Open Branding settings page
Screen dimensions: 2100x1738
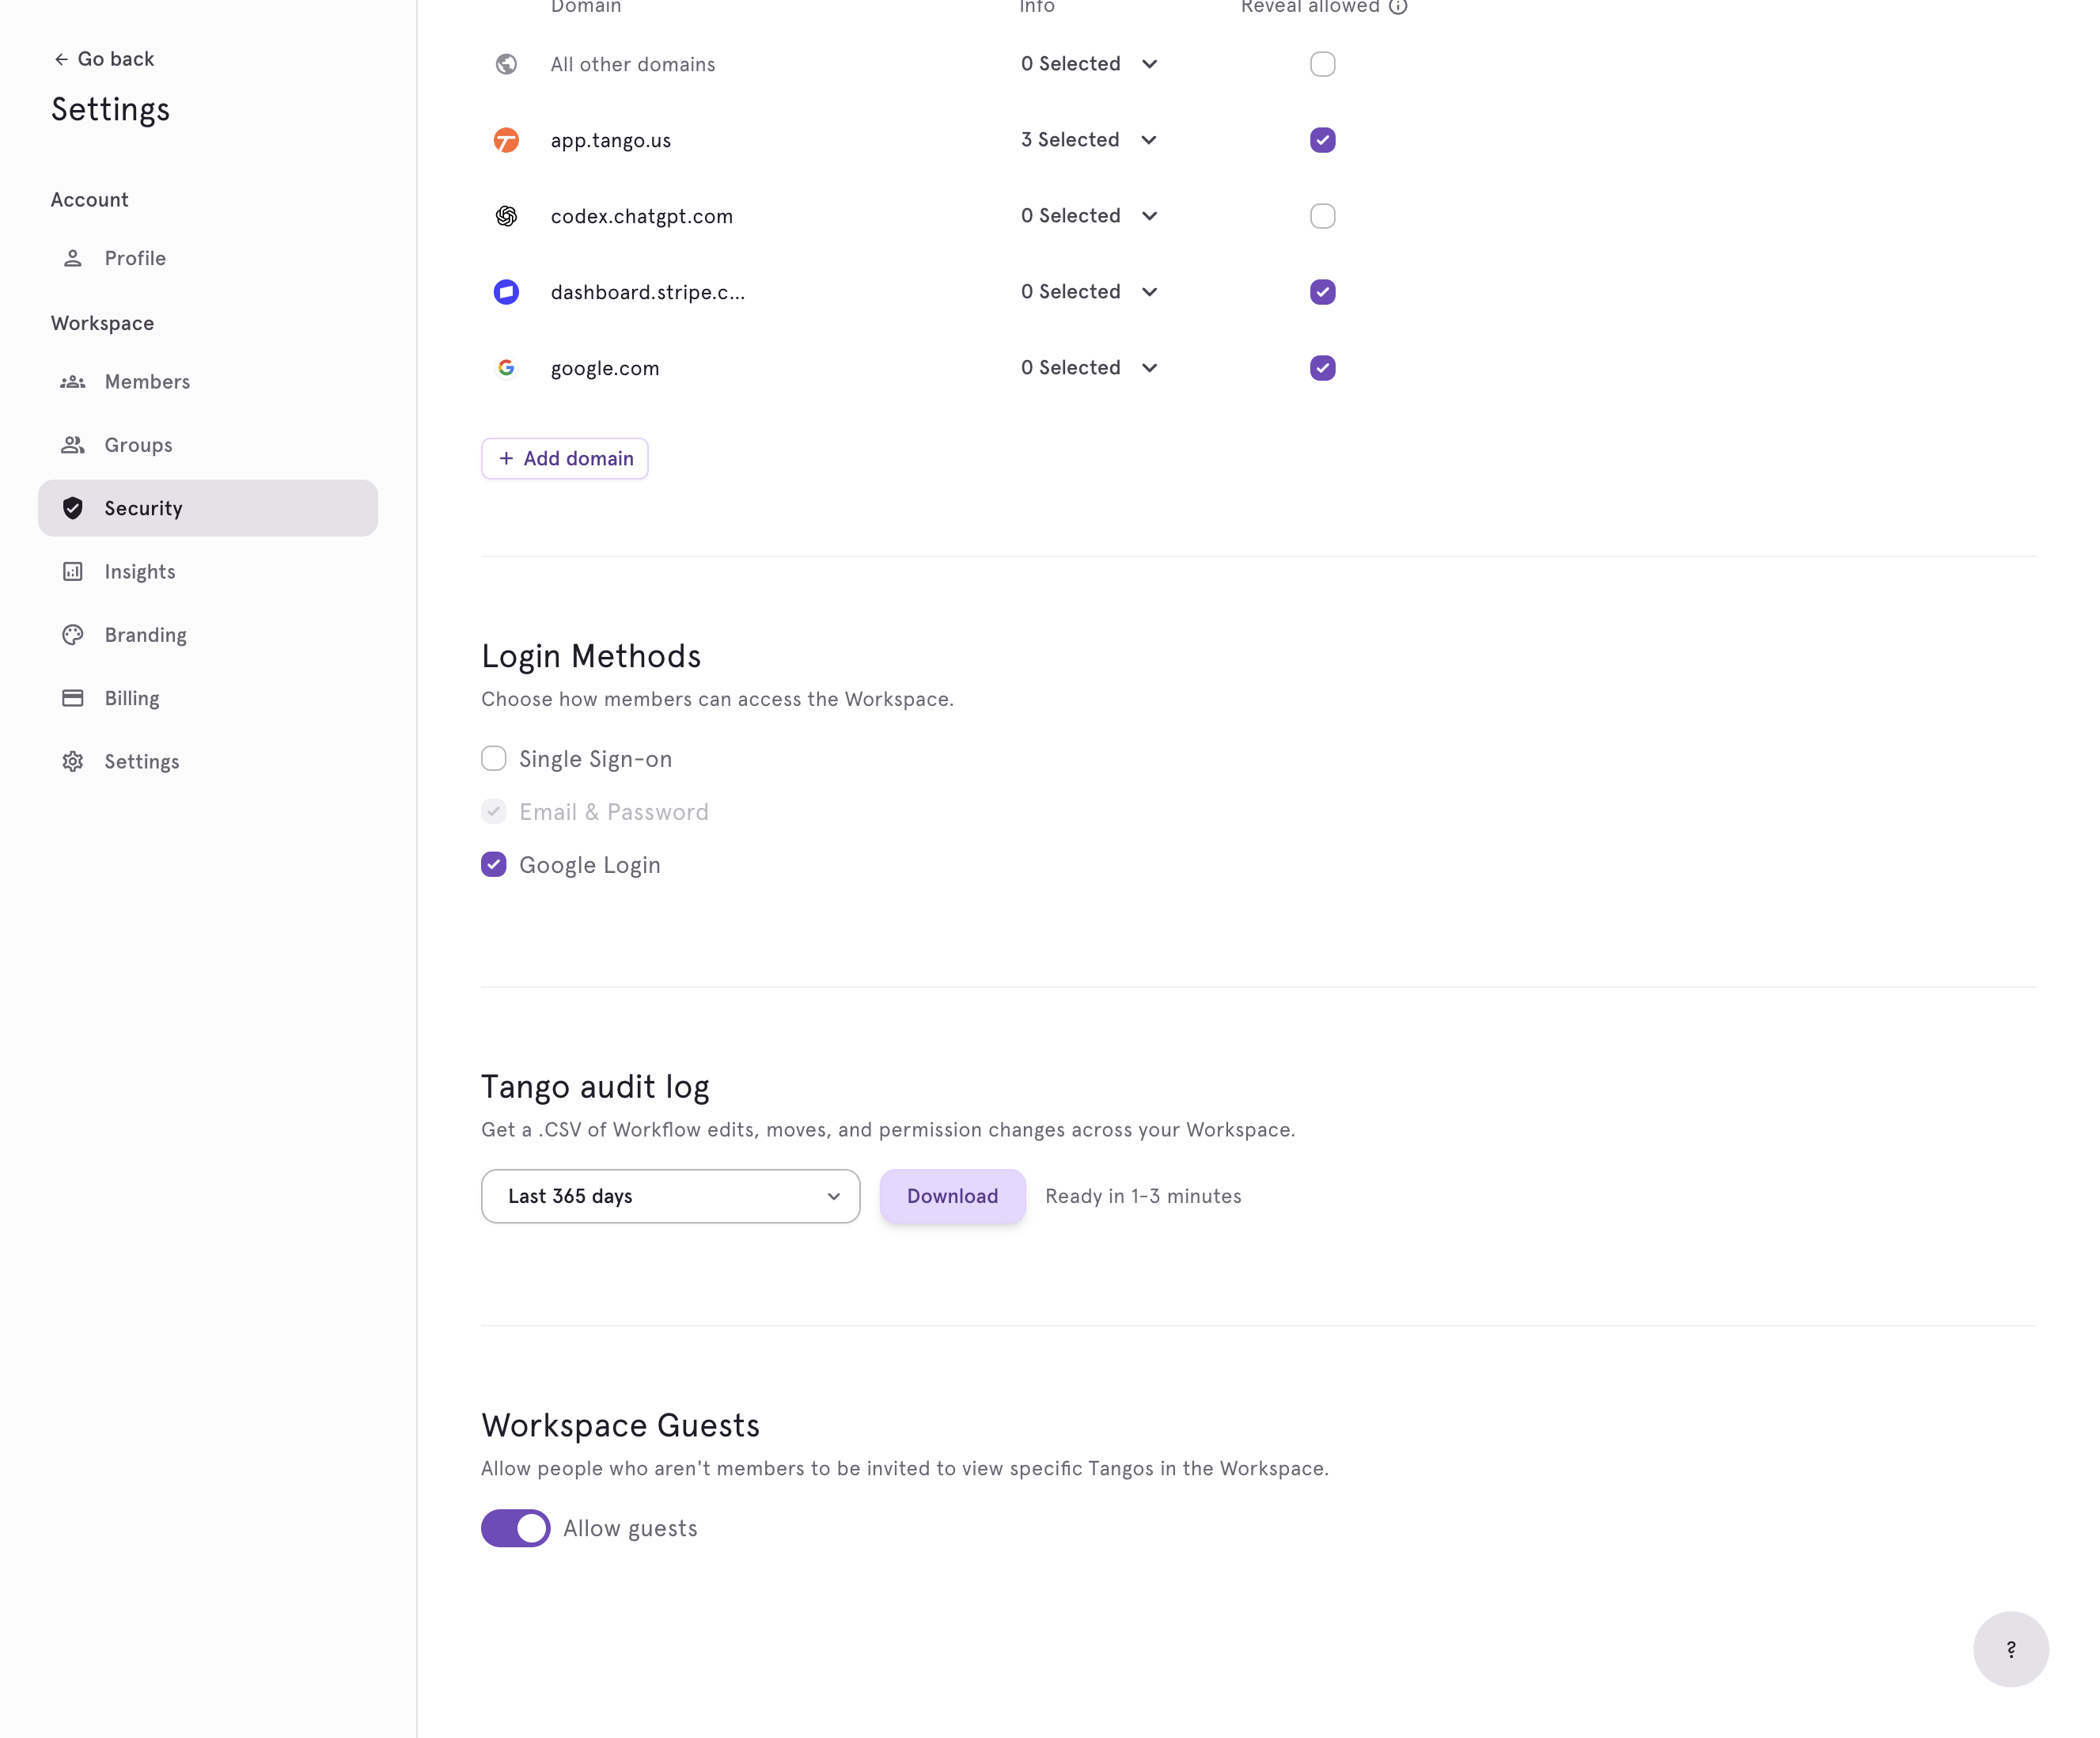[208, 635]
